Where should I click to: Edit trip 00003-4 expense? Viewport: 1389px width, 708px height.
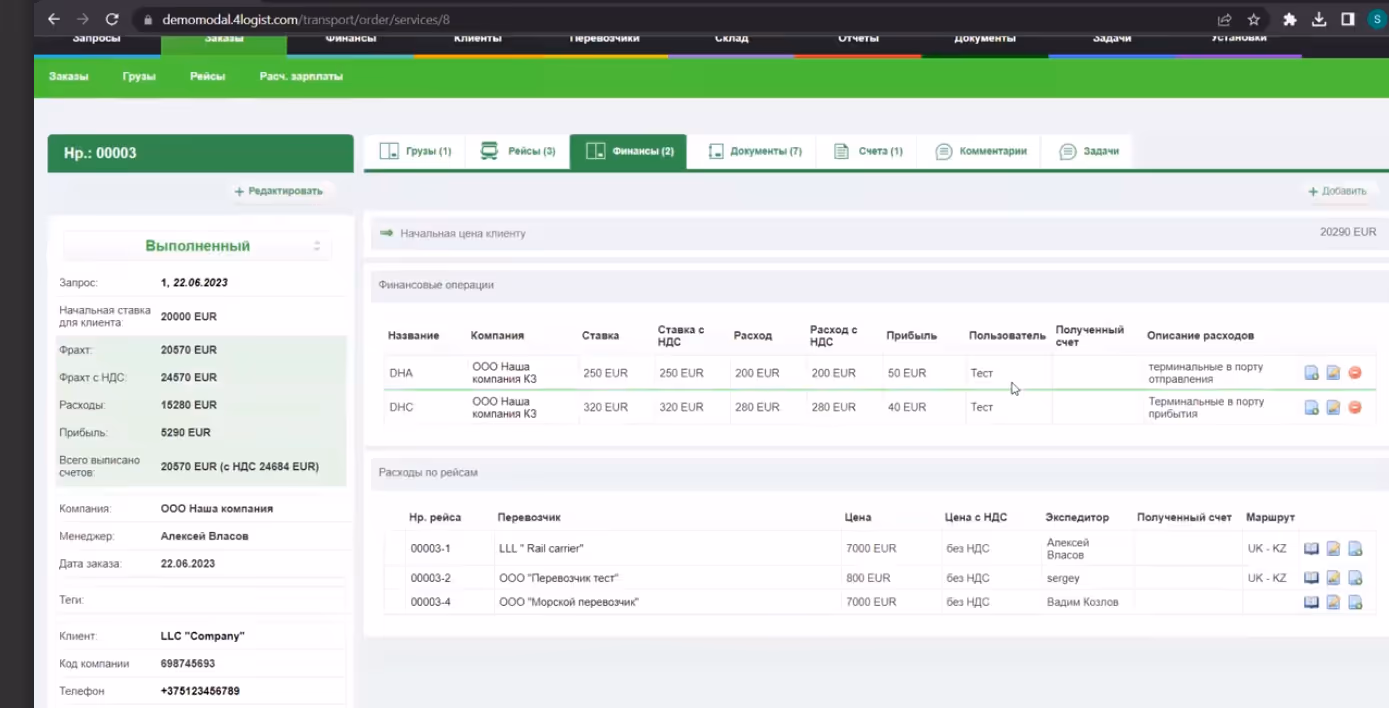[1333, 602]
